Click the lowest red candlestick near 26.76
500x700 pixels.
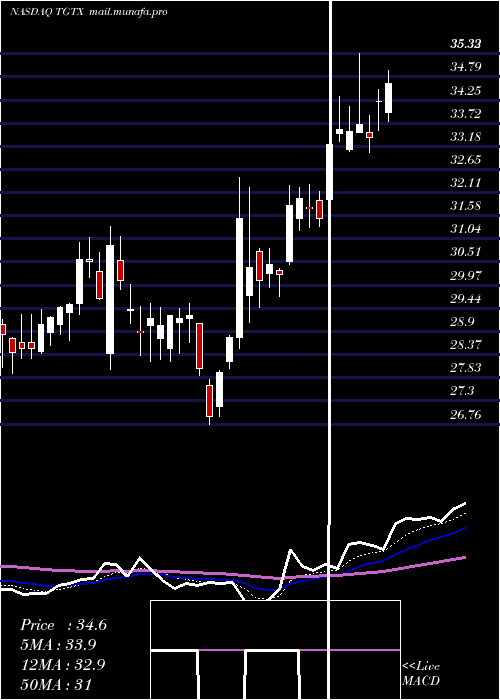(209, 401)
